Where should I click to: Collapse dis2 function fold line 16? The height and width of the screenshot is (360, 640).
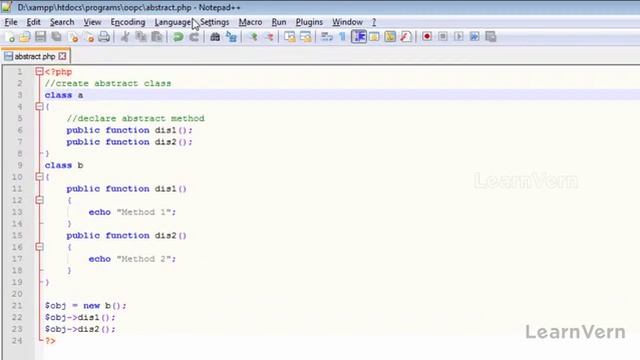[x=39, y=247]
